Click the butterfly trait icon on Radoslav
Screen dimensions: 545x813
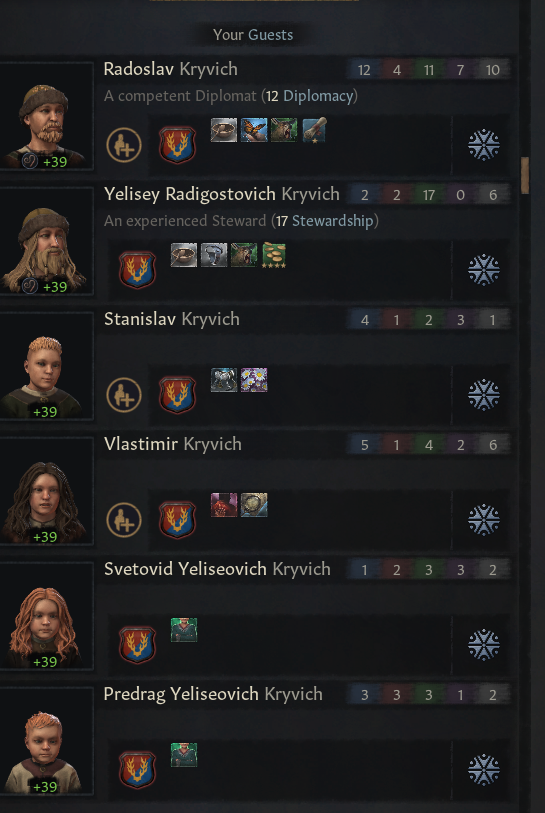click(x=254, y=130)
